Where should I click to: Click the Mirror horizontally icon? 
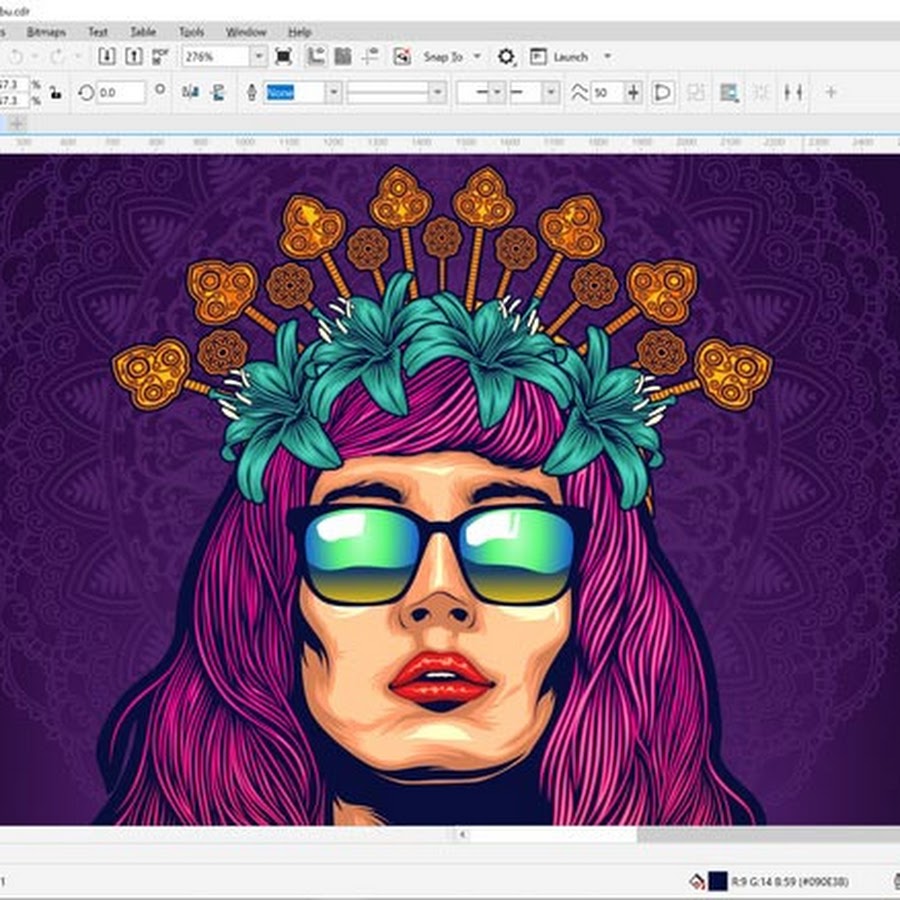pos(190,93)
